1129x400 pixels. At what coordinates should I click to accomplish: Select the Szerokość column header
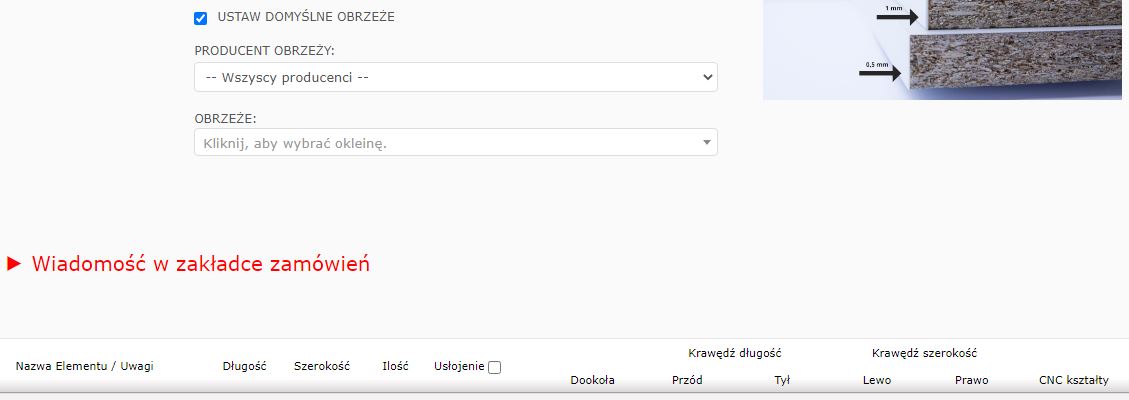point(322,367)
